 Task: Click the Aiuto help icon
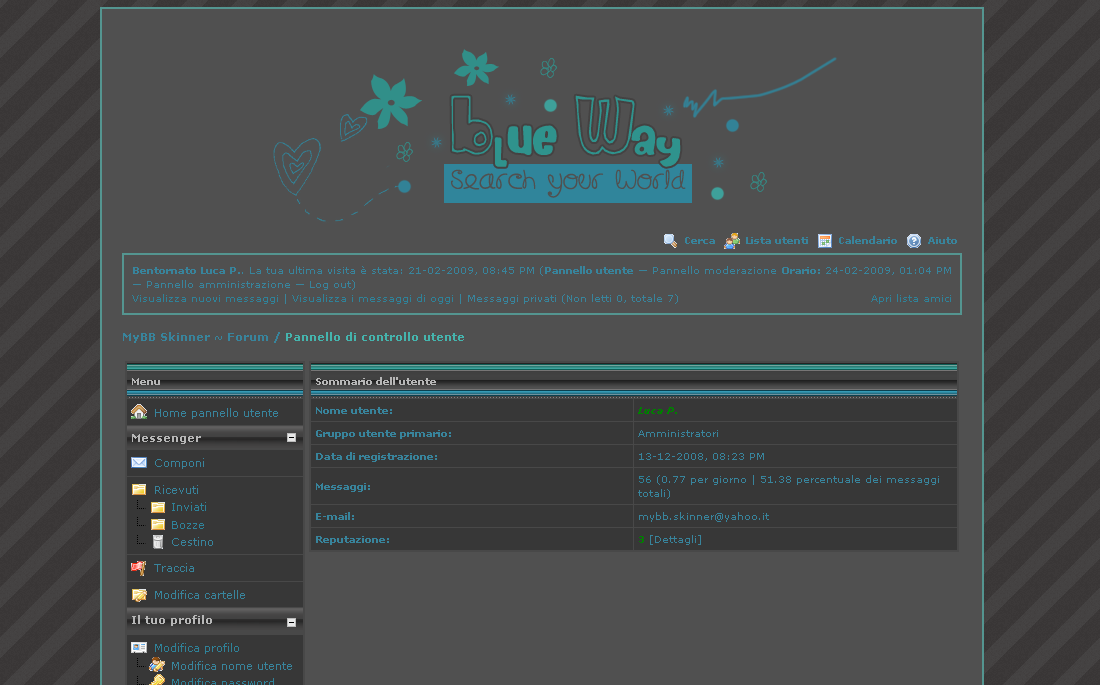(914, 241)
